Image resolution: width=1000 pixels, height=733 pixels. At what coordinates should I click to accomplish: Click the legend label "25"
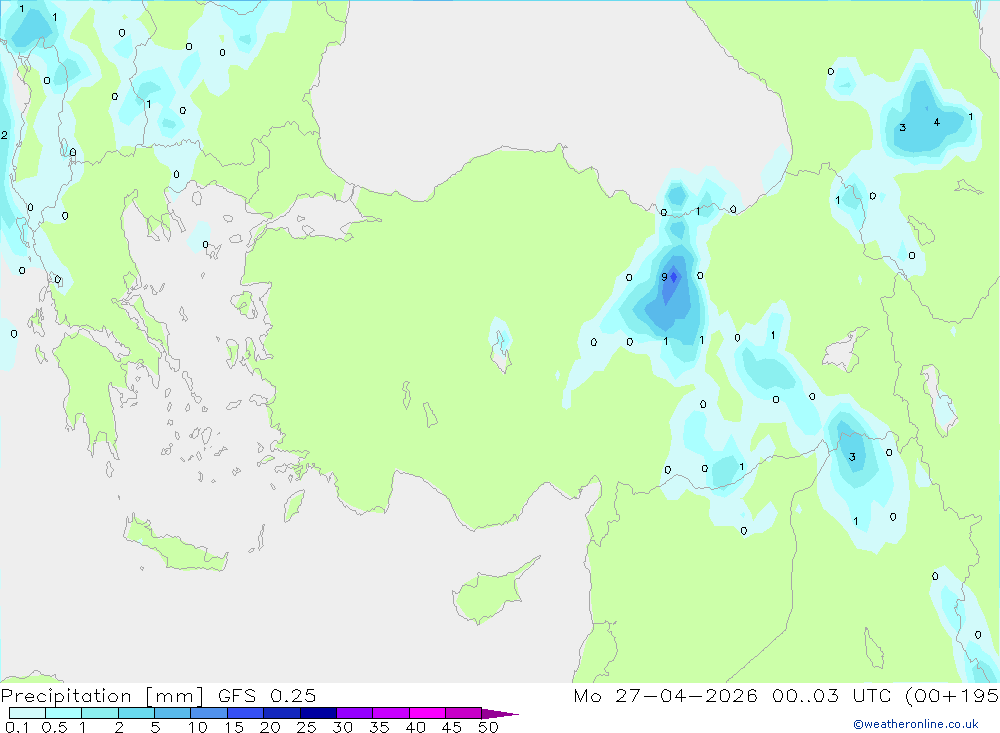point(306,727)
